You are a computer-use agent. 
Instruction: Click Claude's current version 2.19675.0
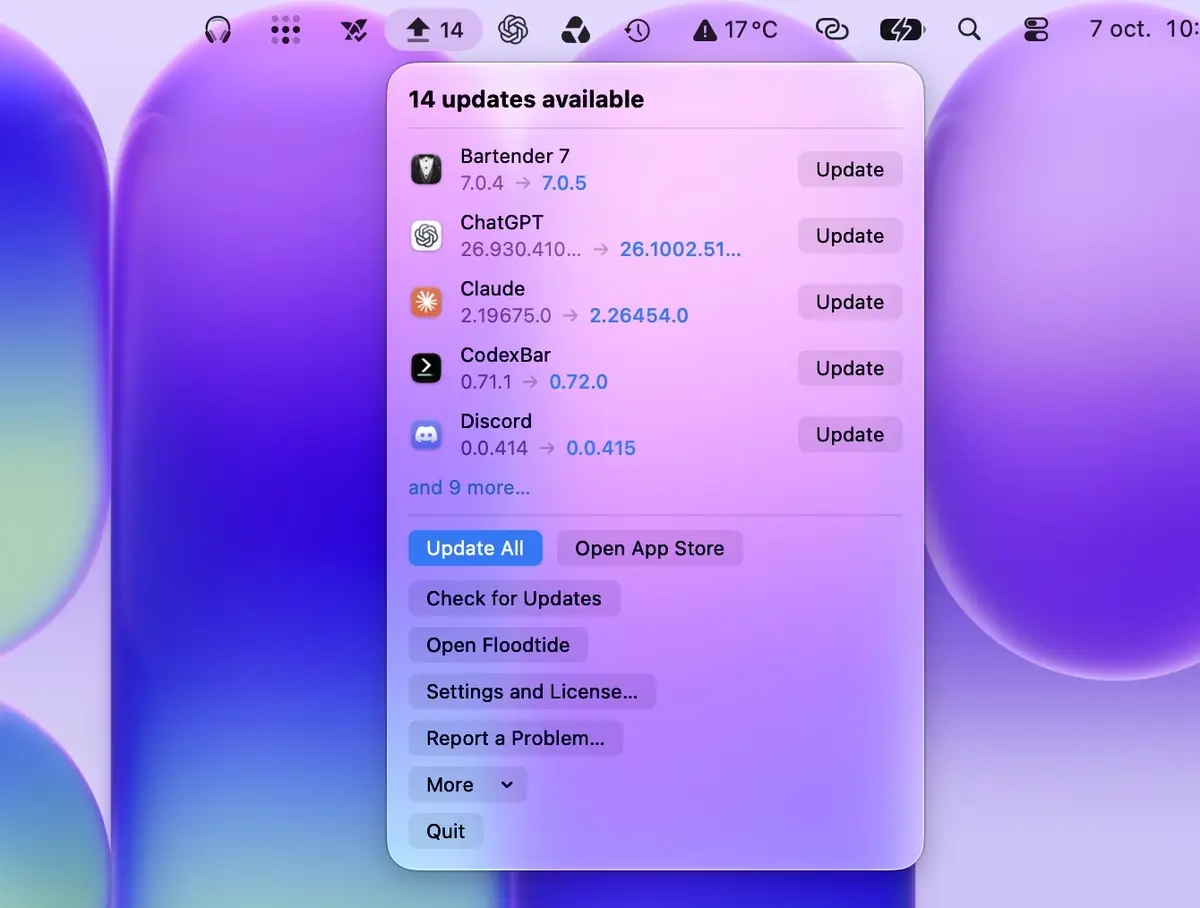tap(505, 315)
